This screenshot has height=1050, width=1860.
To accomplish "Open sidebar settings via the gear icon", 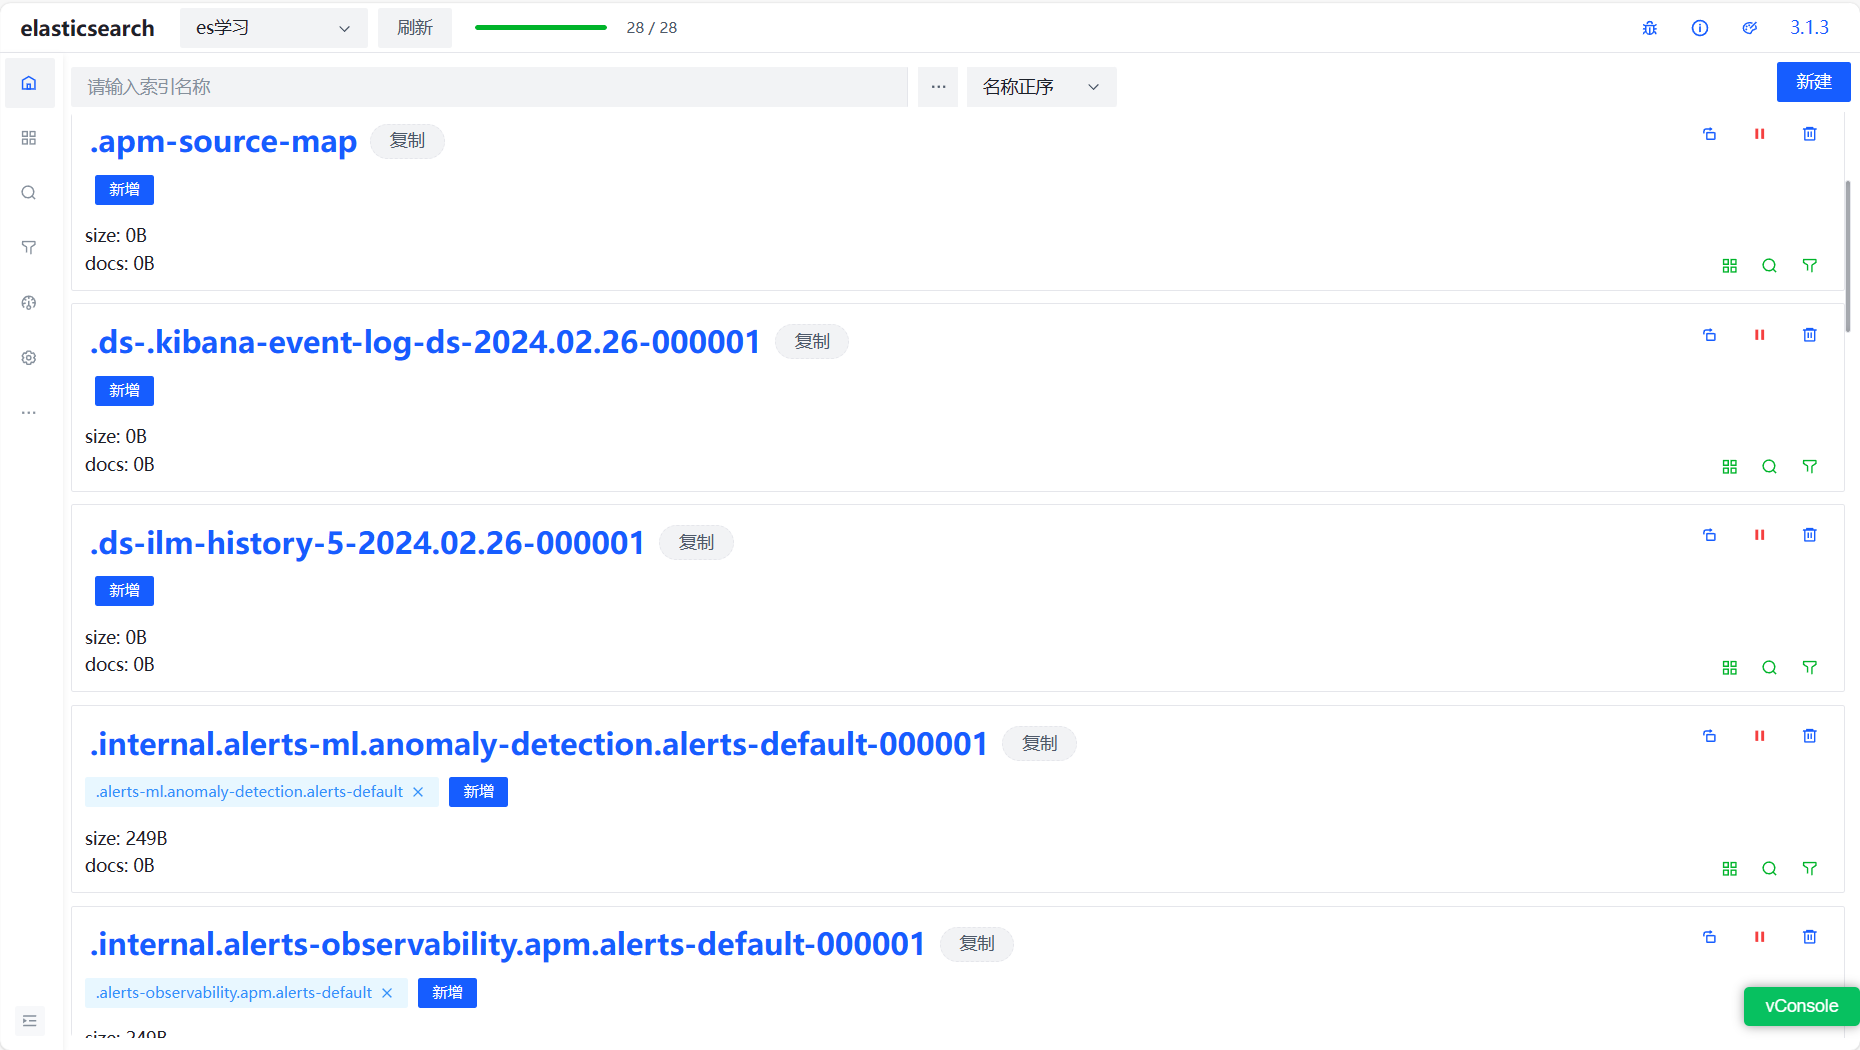I will [x=29, y=357].
